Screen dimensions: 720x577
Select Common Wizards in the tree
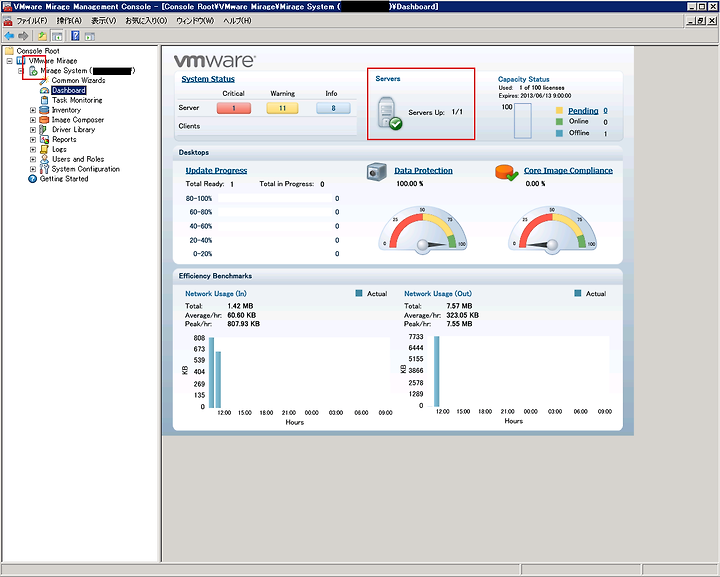tap(78, 81)
